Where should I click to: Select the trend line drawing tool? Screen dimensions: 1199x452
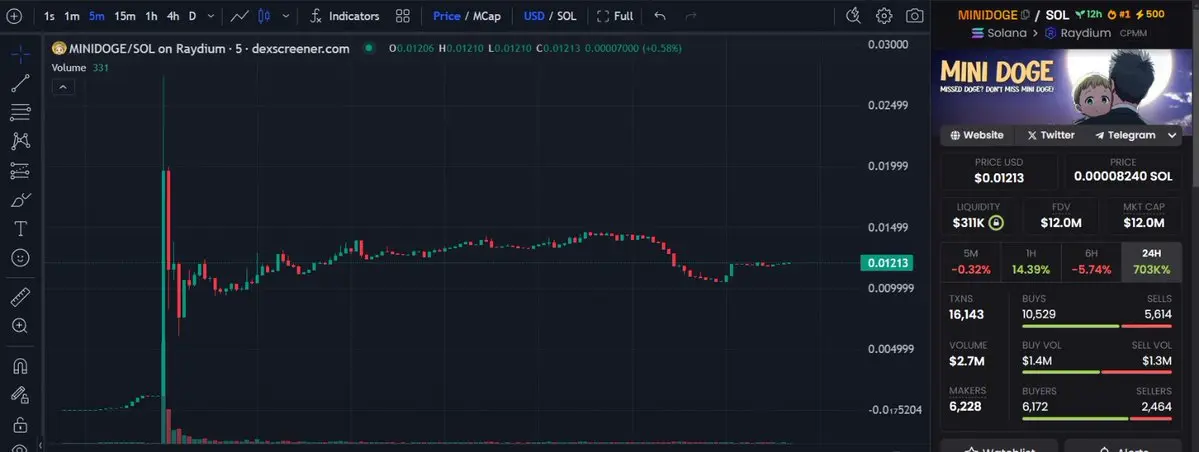click(x=21, y=83)
